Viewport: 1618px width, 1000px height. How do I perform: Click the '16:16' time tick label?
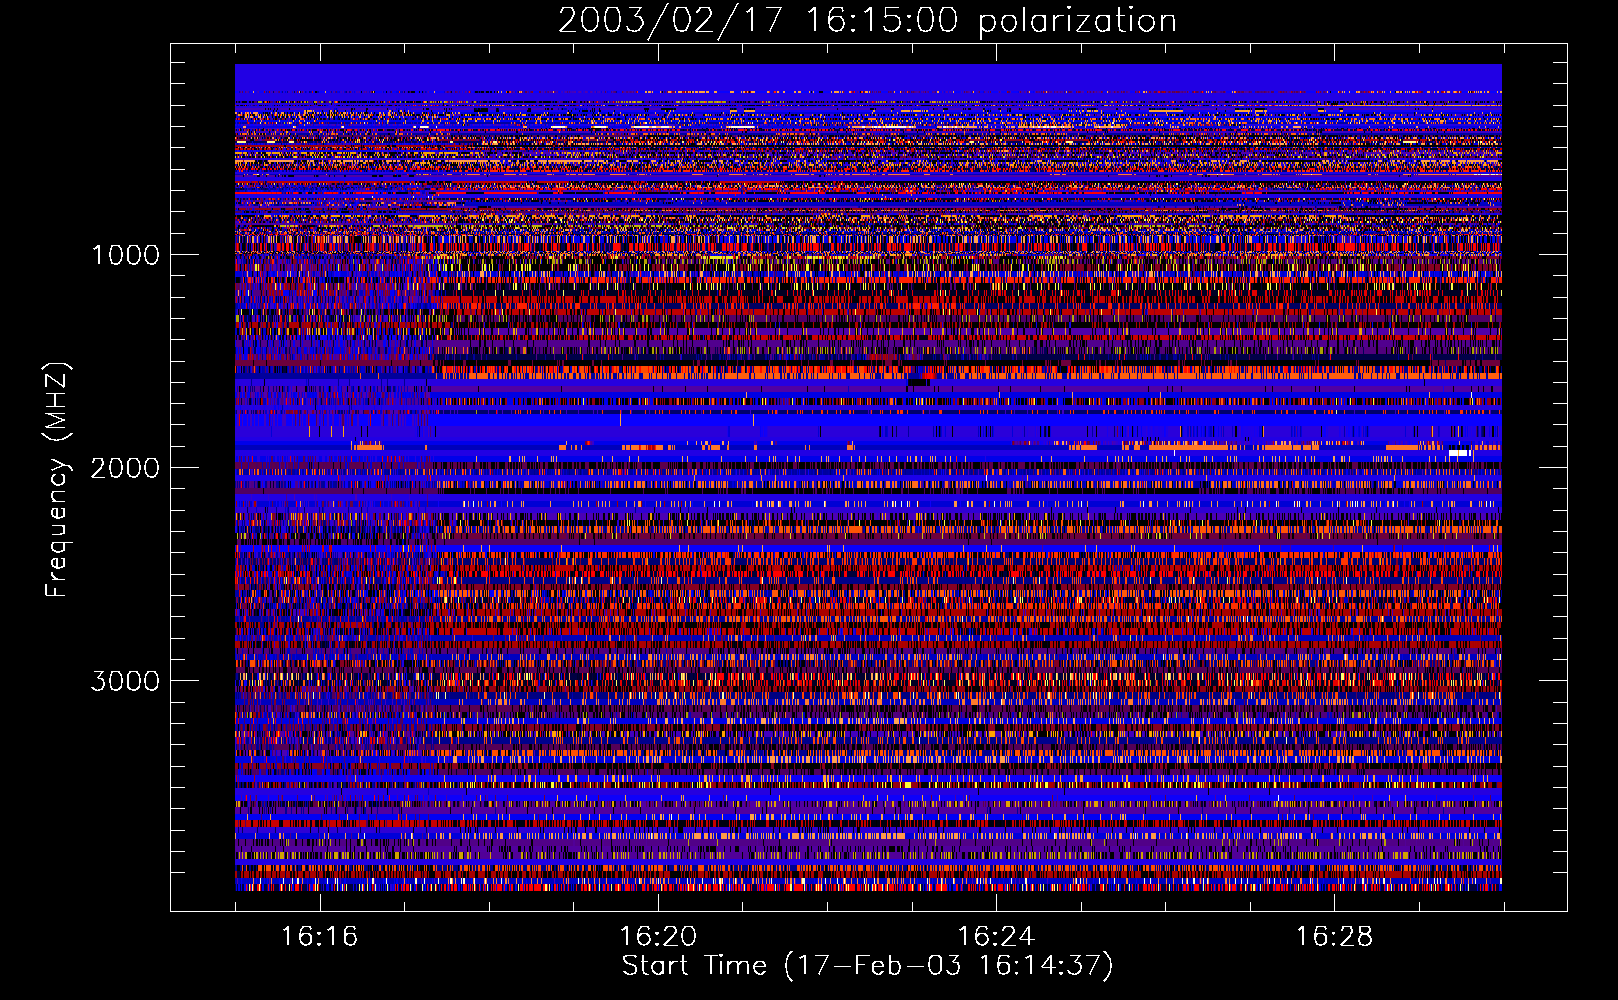click(x=319, y=937)
